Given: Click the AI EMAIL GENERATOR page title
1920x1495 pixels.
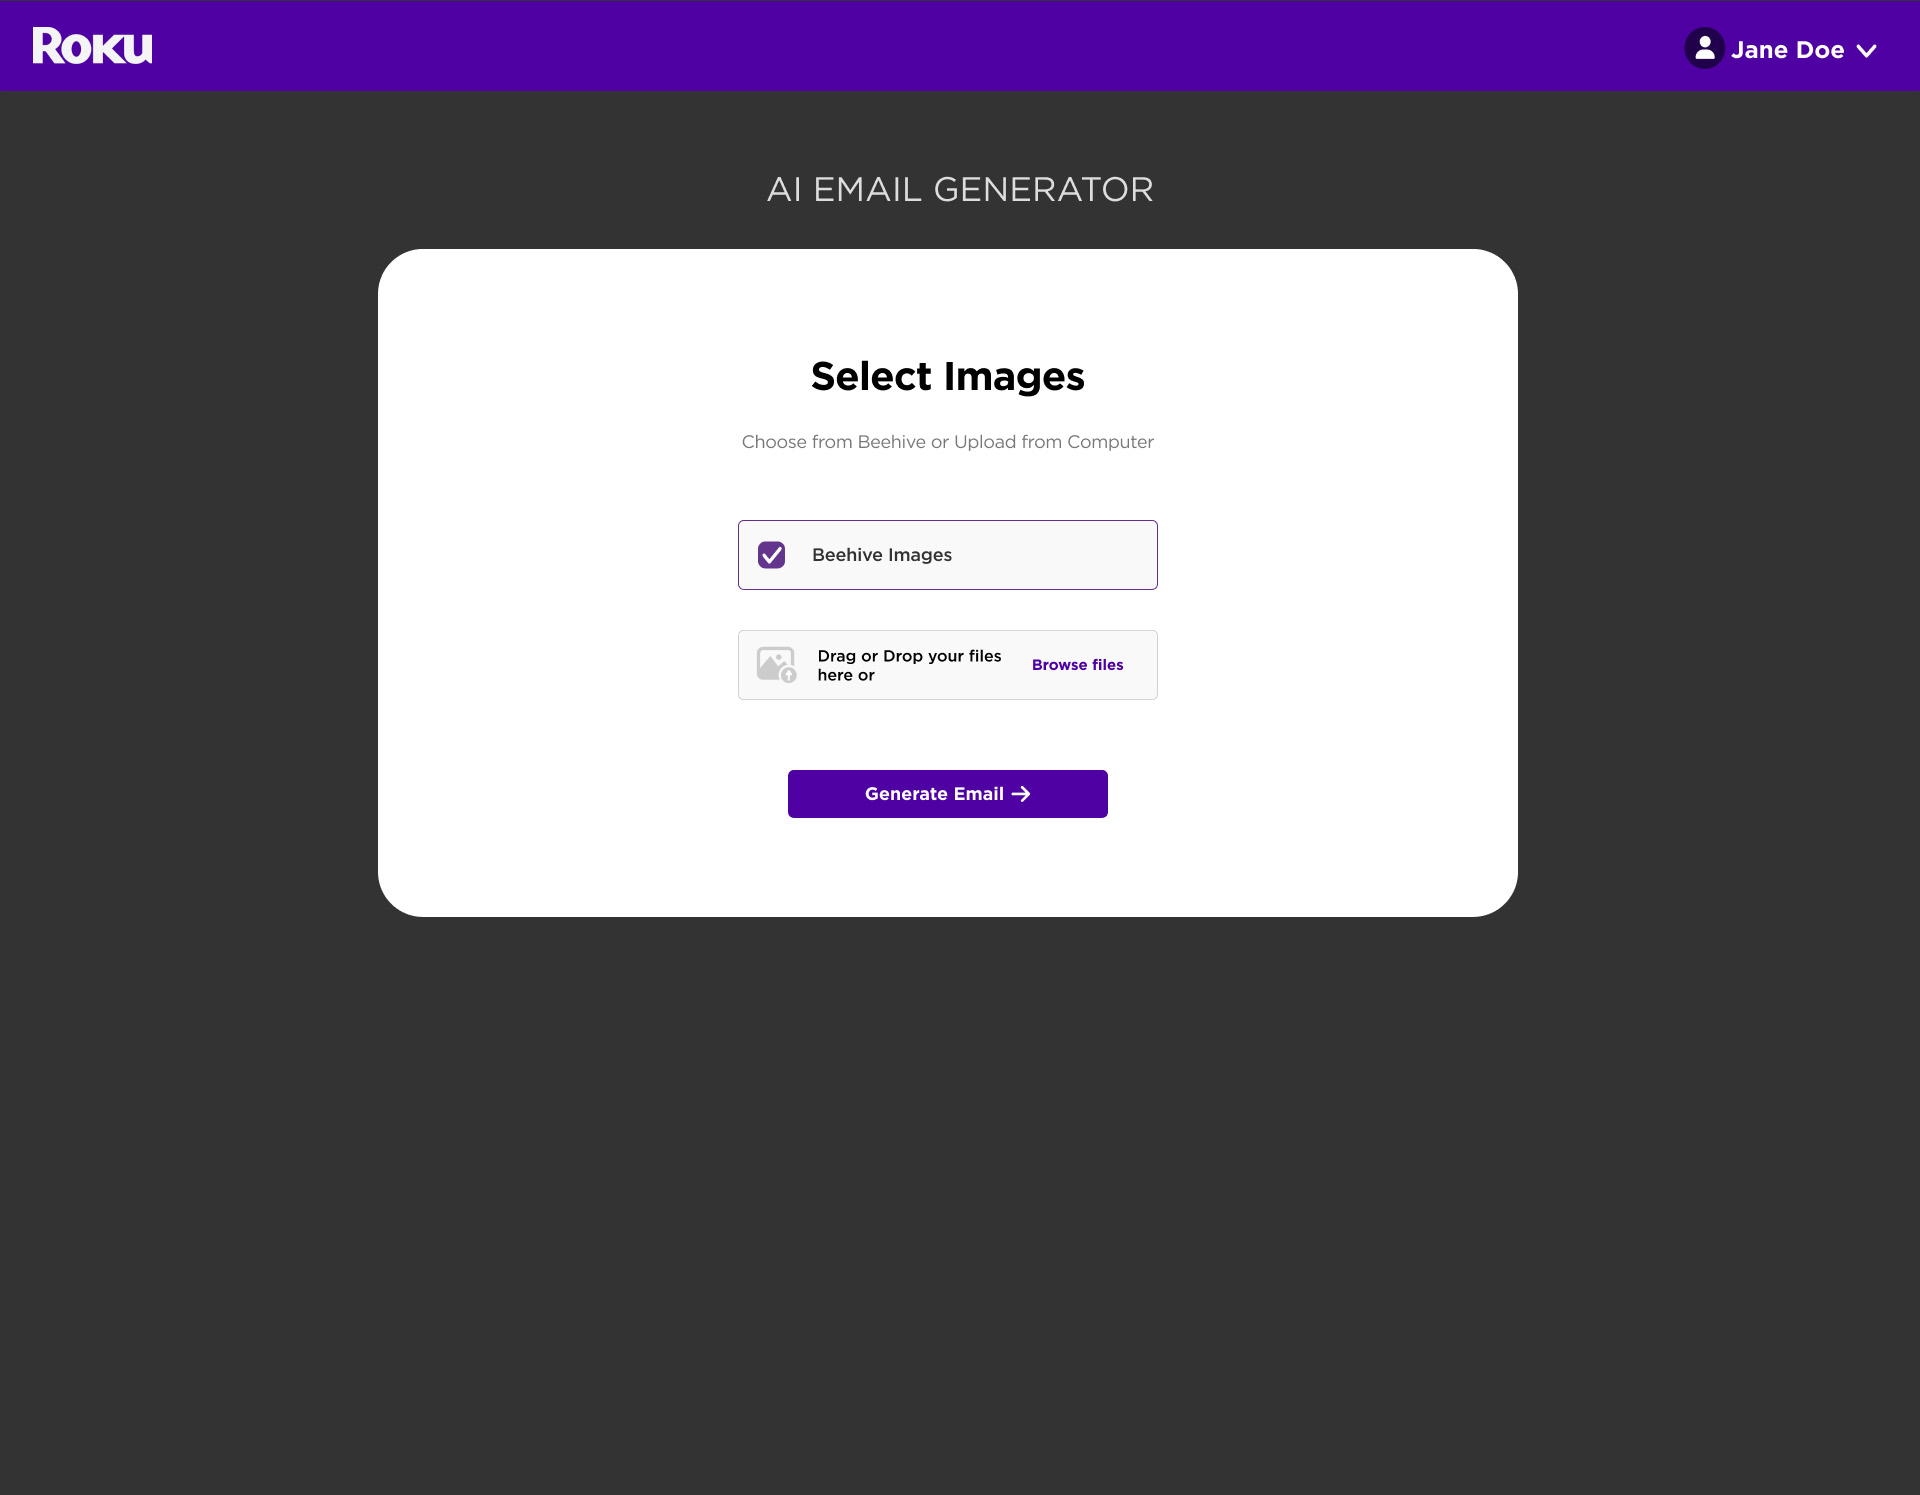Looking at the screenshot, I should (x=960, y=189).
